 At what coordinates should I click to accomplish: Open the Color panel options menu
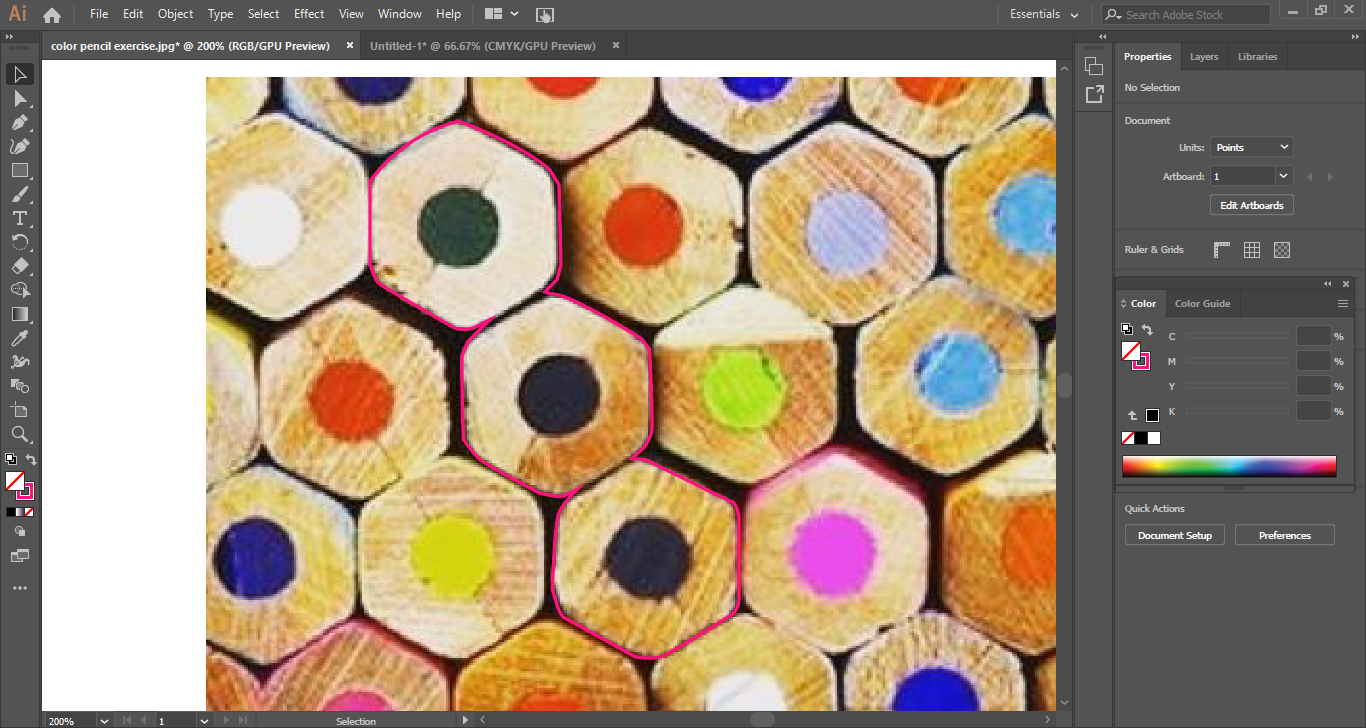[1343, 304]
